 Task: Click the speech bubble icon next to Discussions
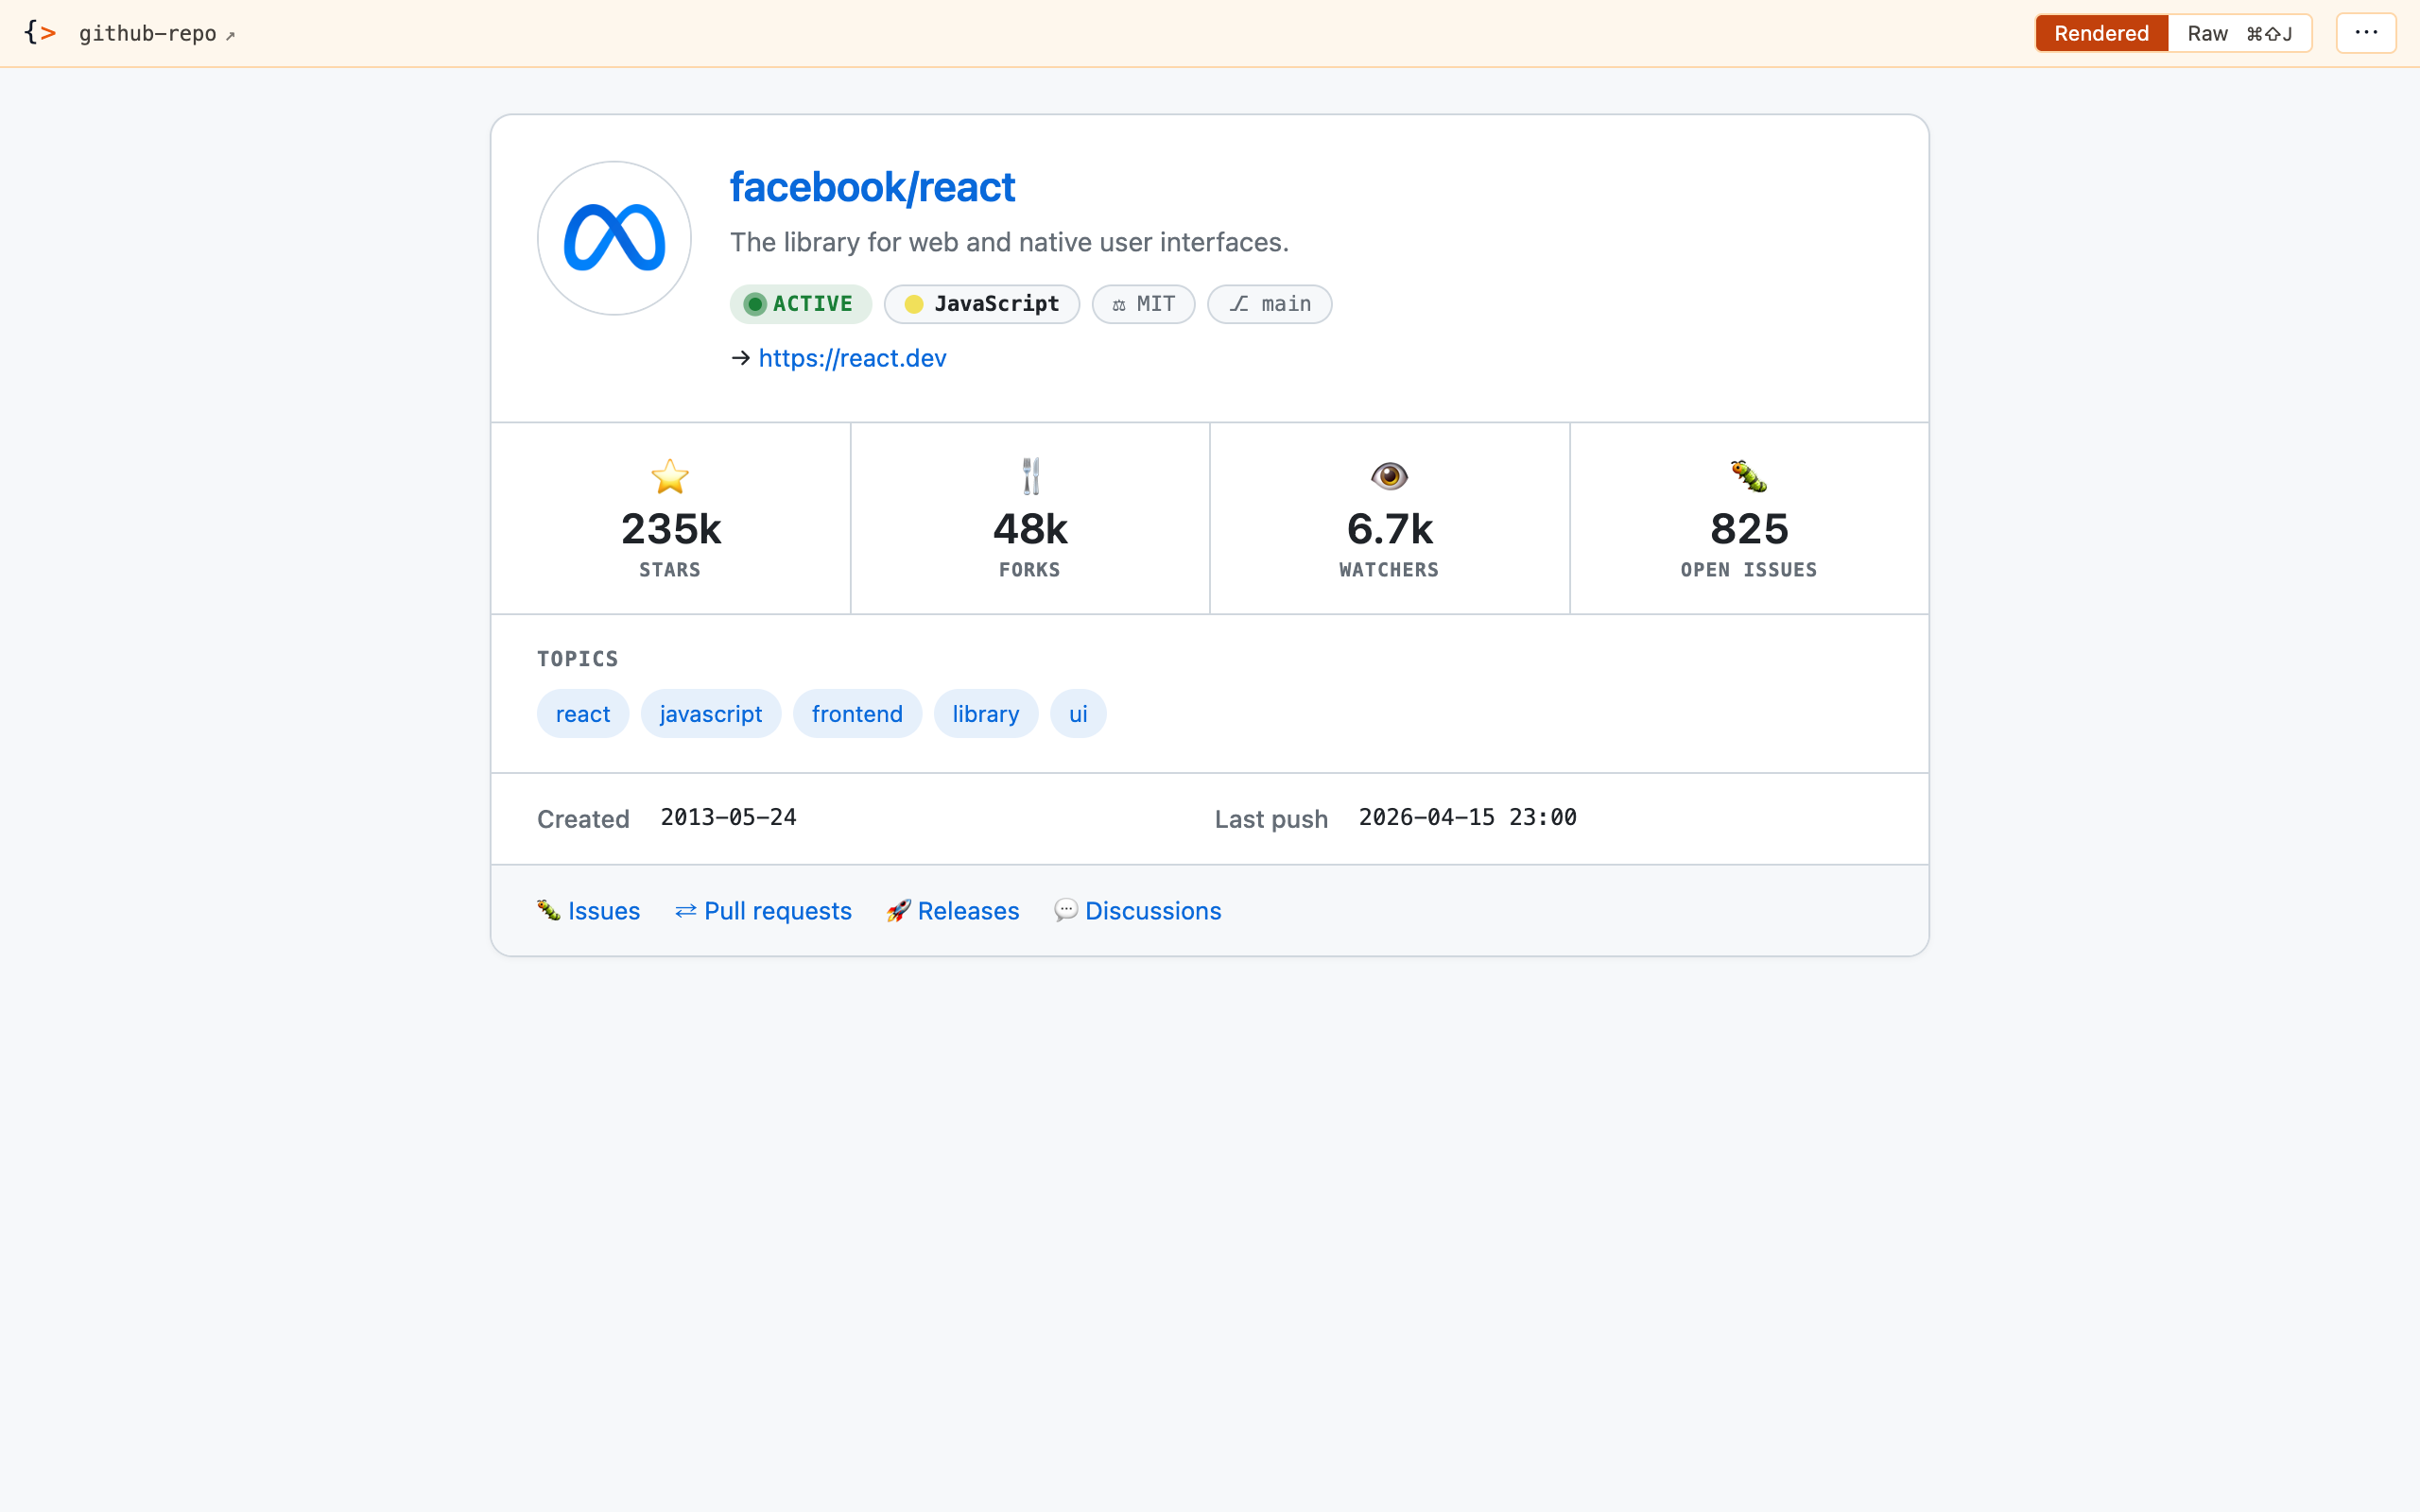1066,910
